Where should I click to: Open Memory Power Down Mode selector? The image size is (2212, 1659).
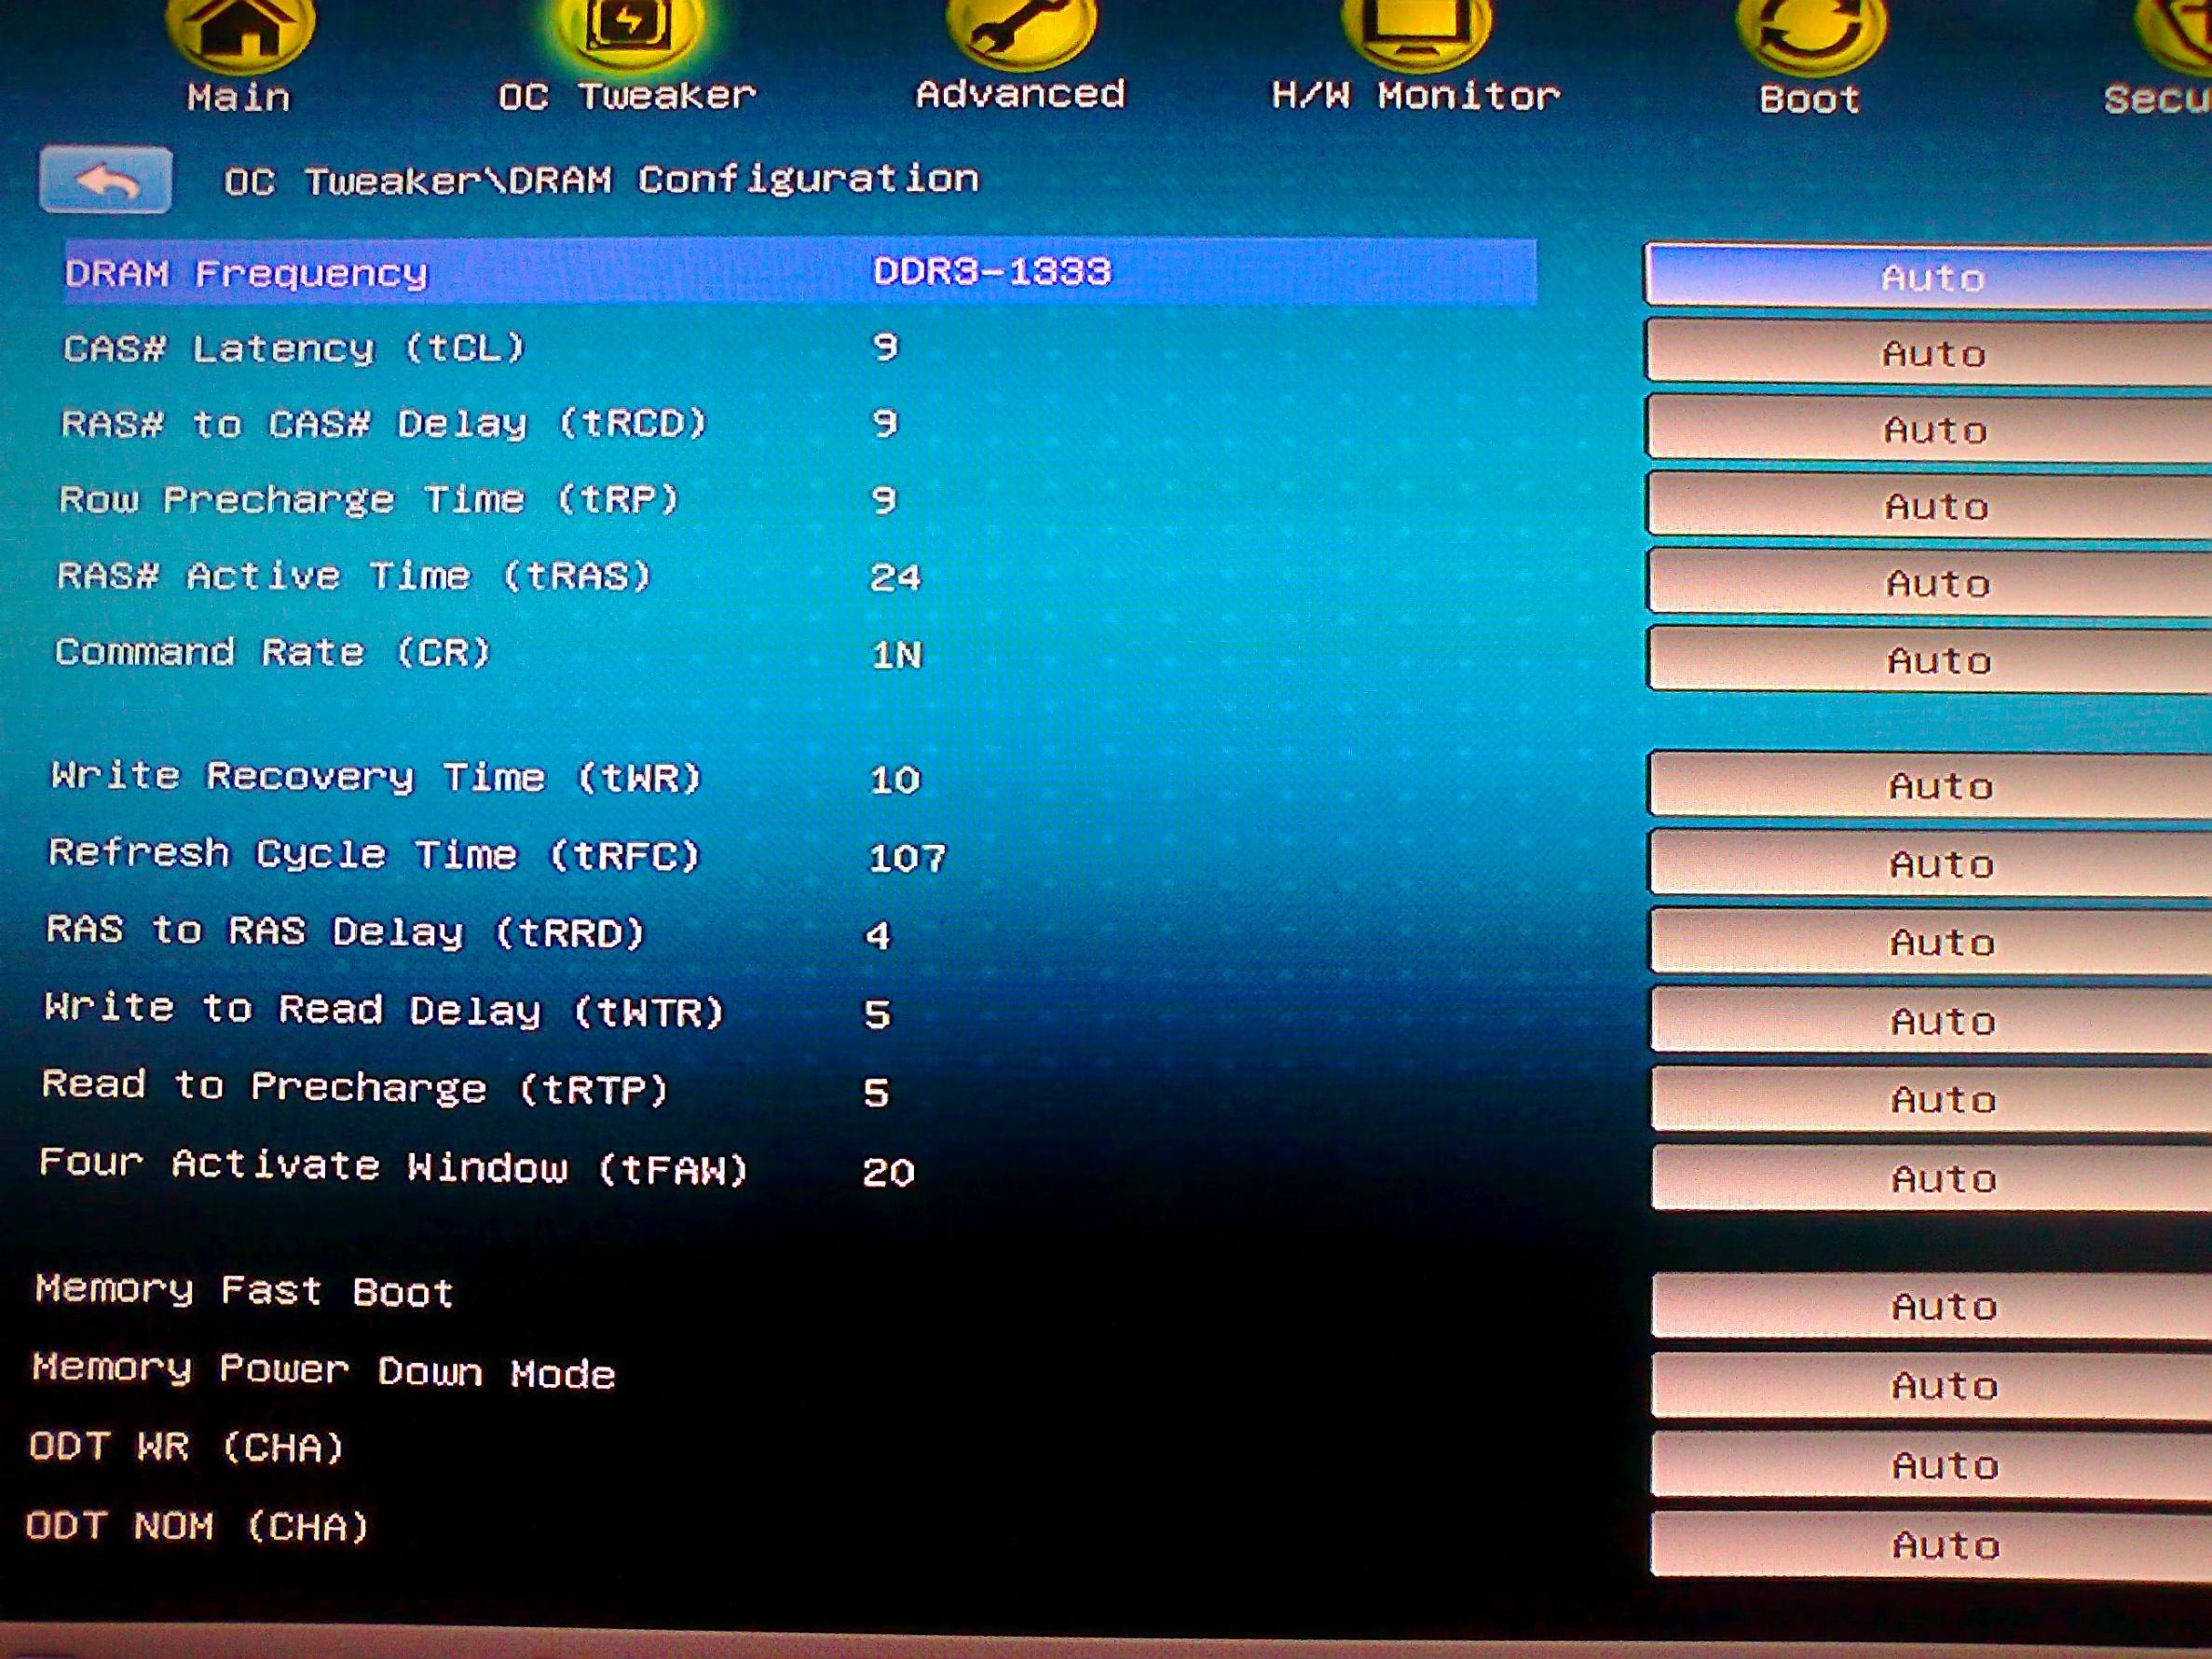point(1942,1385)
